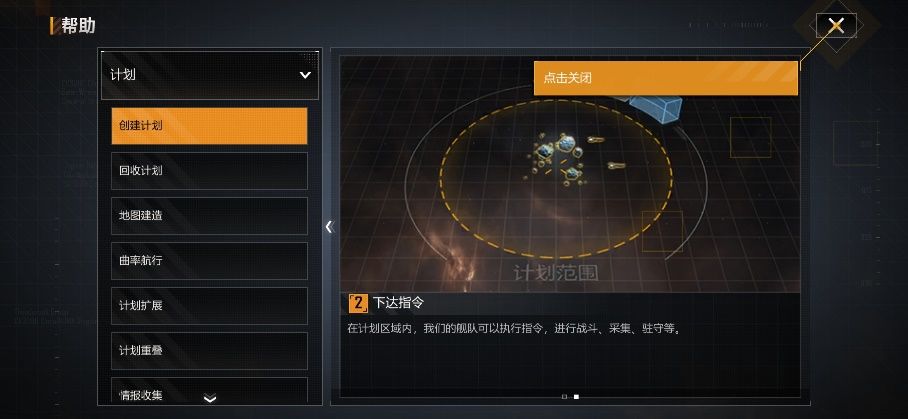Open the 计划扩展 entry
Viewport: 908px width, 419px height.
(x=209, y=306)
